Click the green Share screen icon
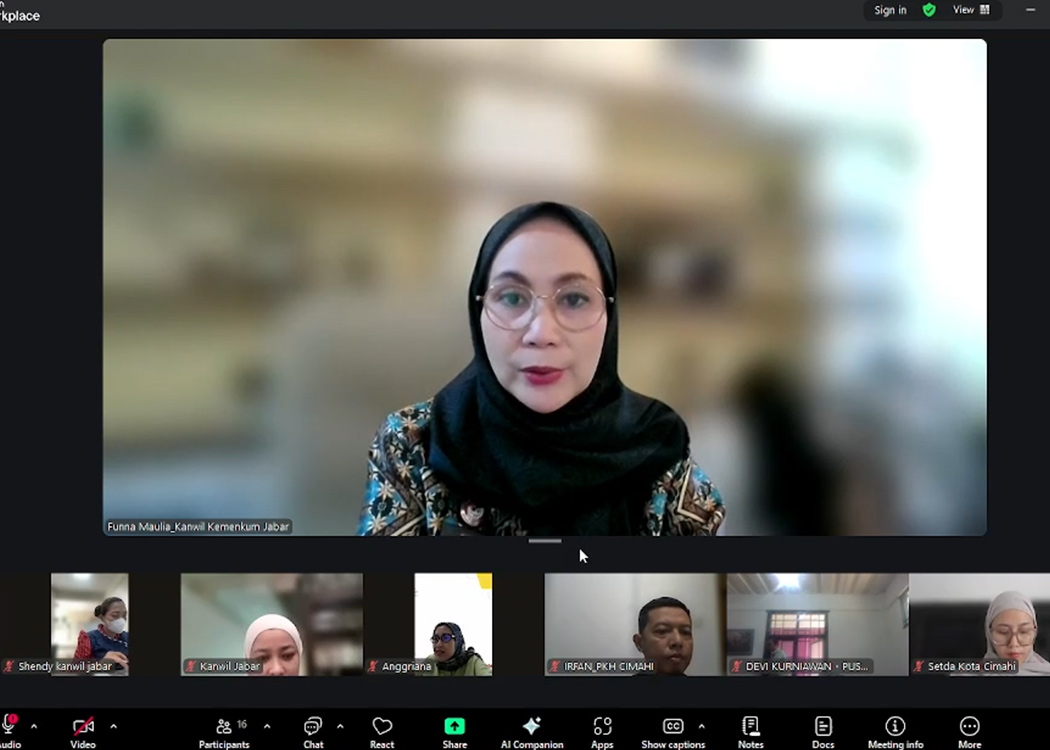 coord(455,727)
